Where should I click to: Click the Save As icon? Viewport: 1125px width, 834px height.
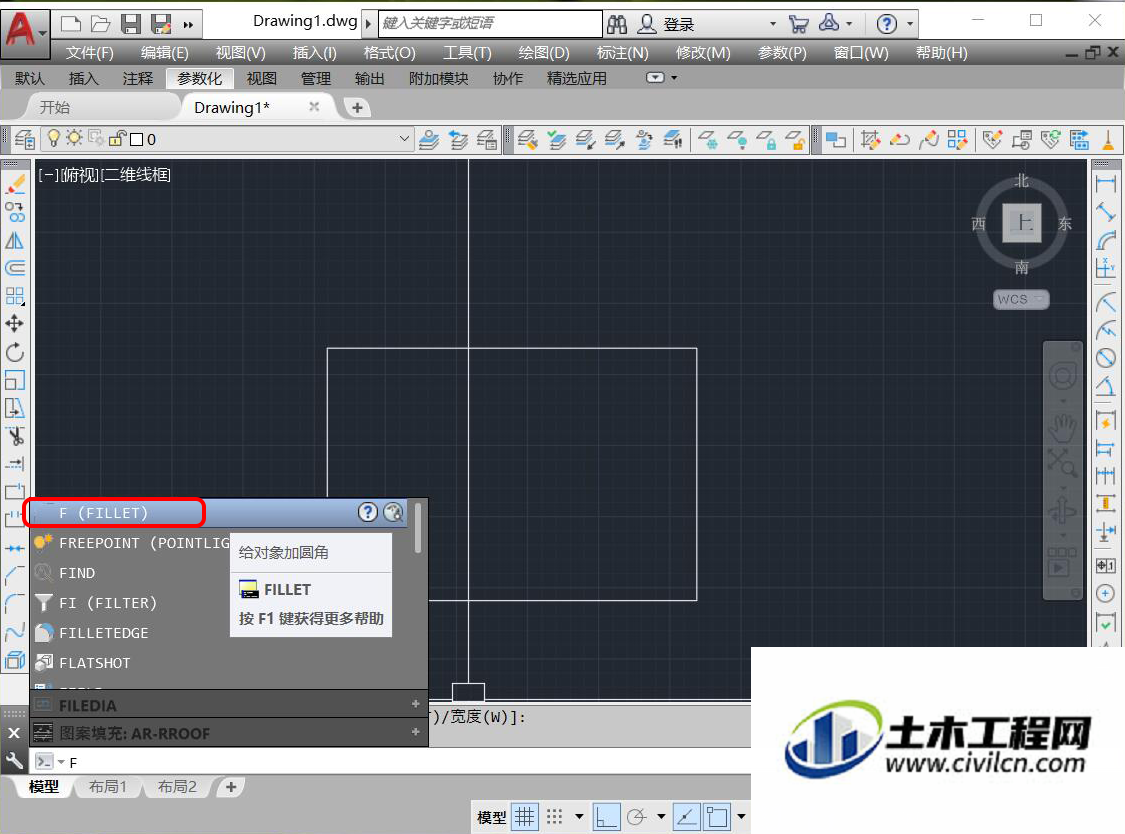click(x=161, y=24)
